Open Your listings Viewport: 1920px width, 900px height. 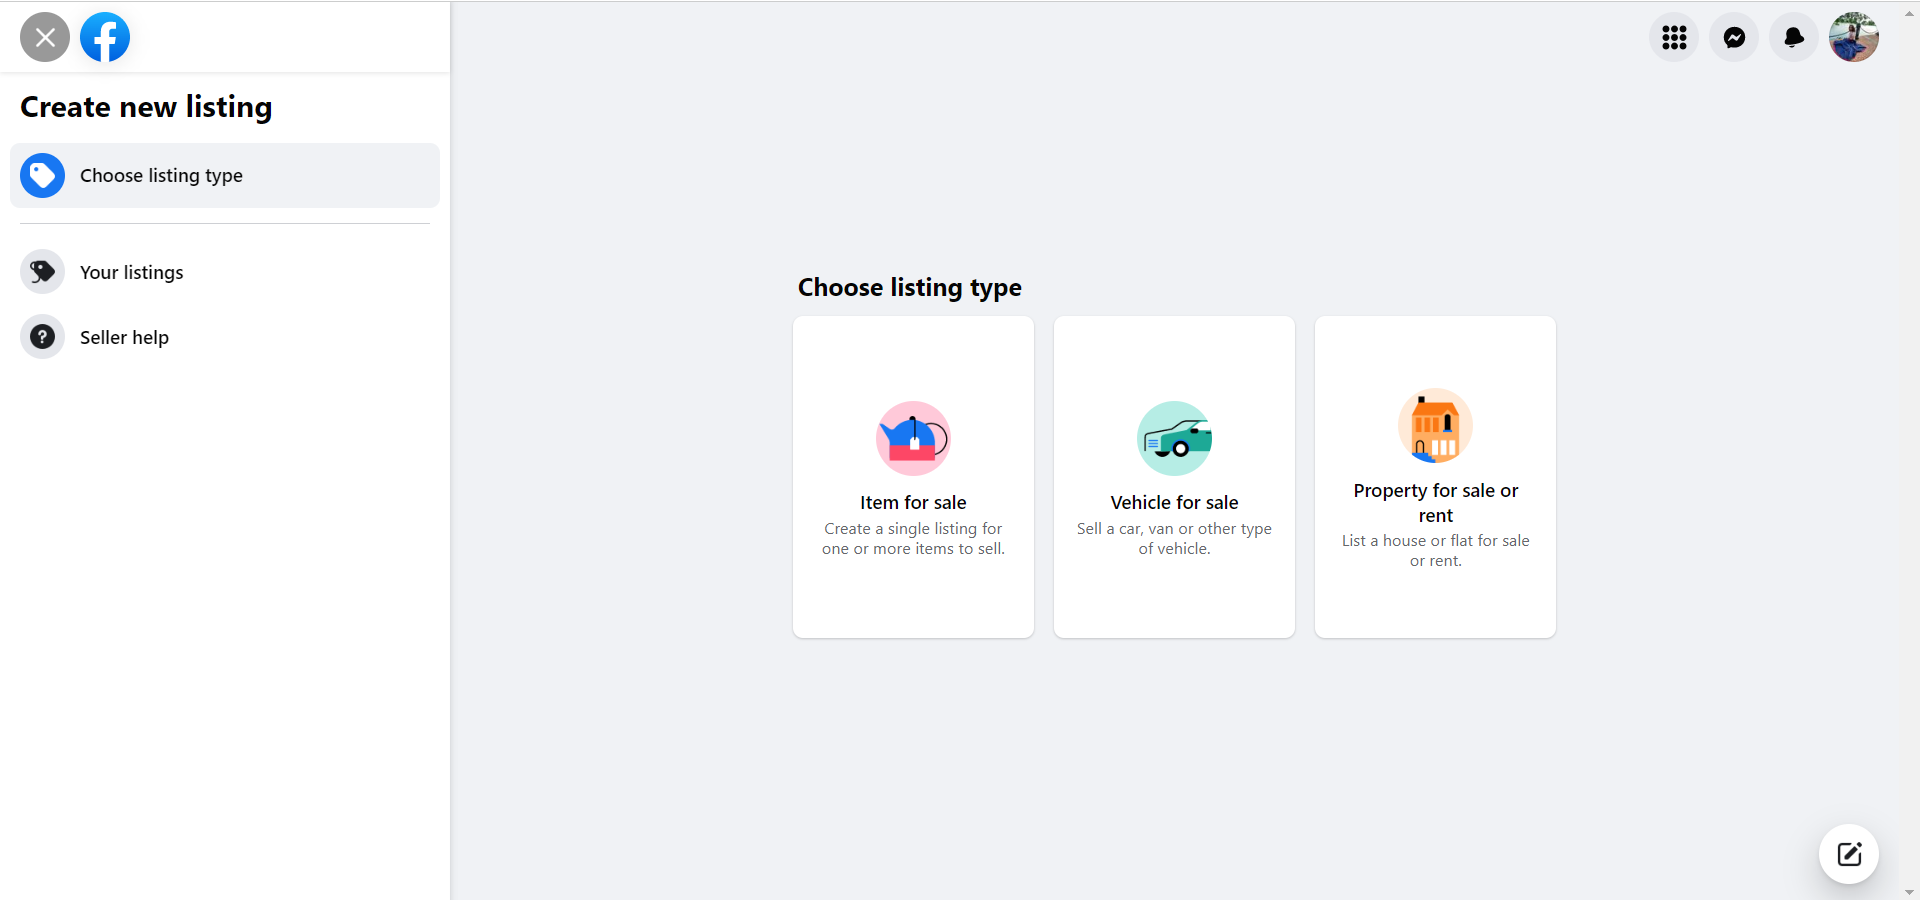[132, 273]
